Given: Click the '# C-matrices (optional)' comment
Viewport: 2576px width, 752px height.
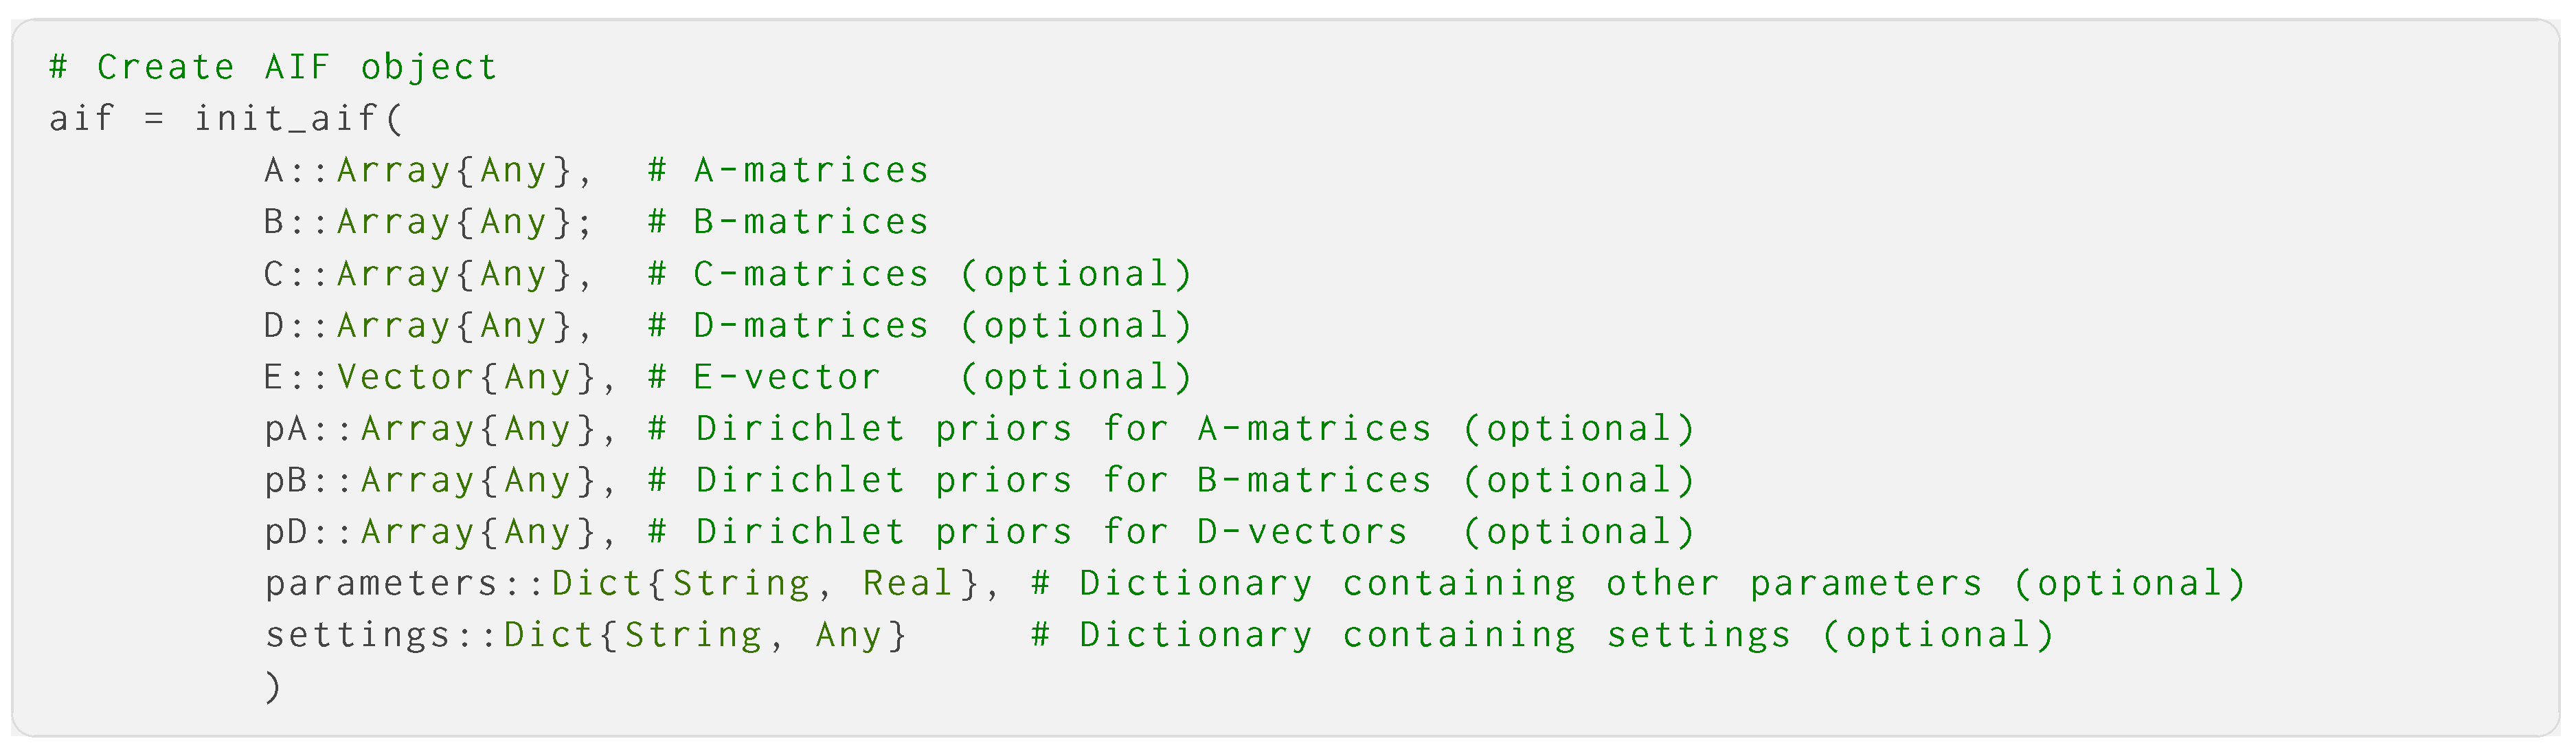Looking at the screenshot, I should point(920,274).
